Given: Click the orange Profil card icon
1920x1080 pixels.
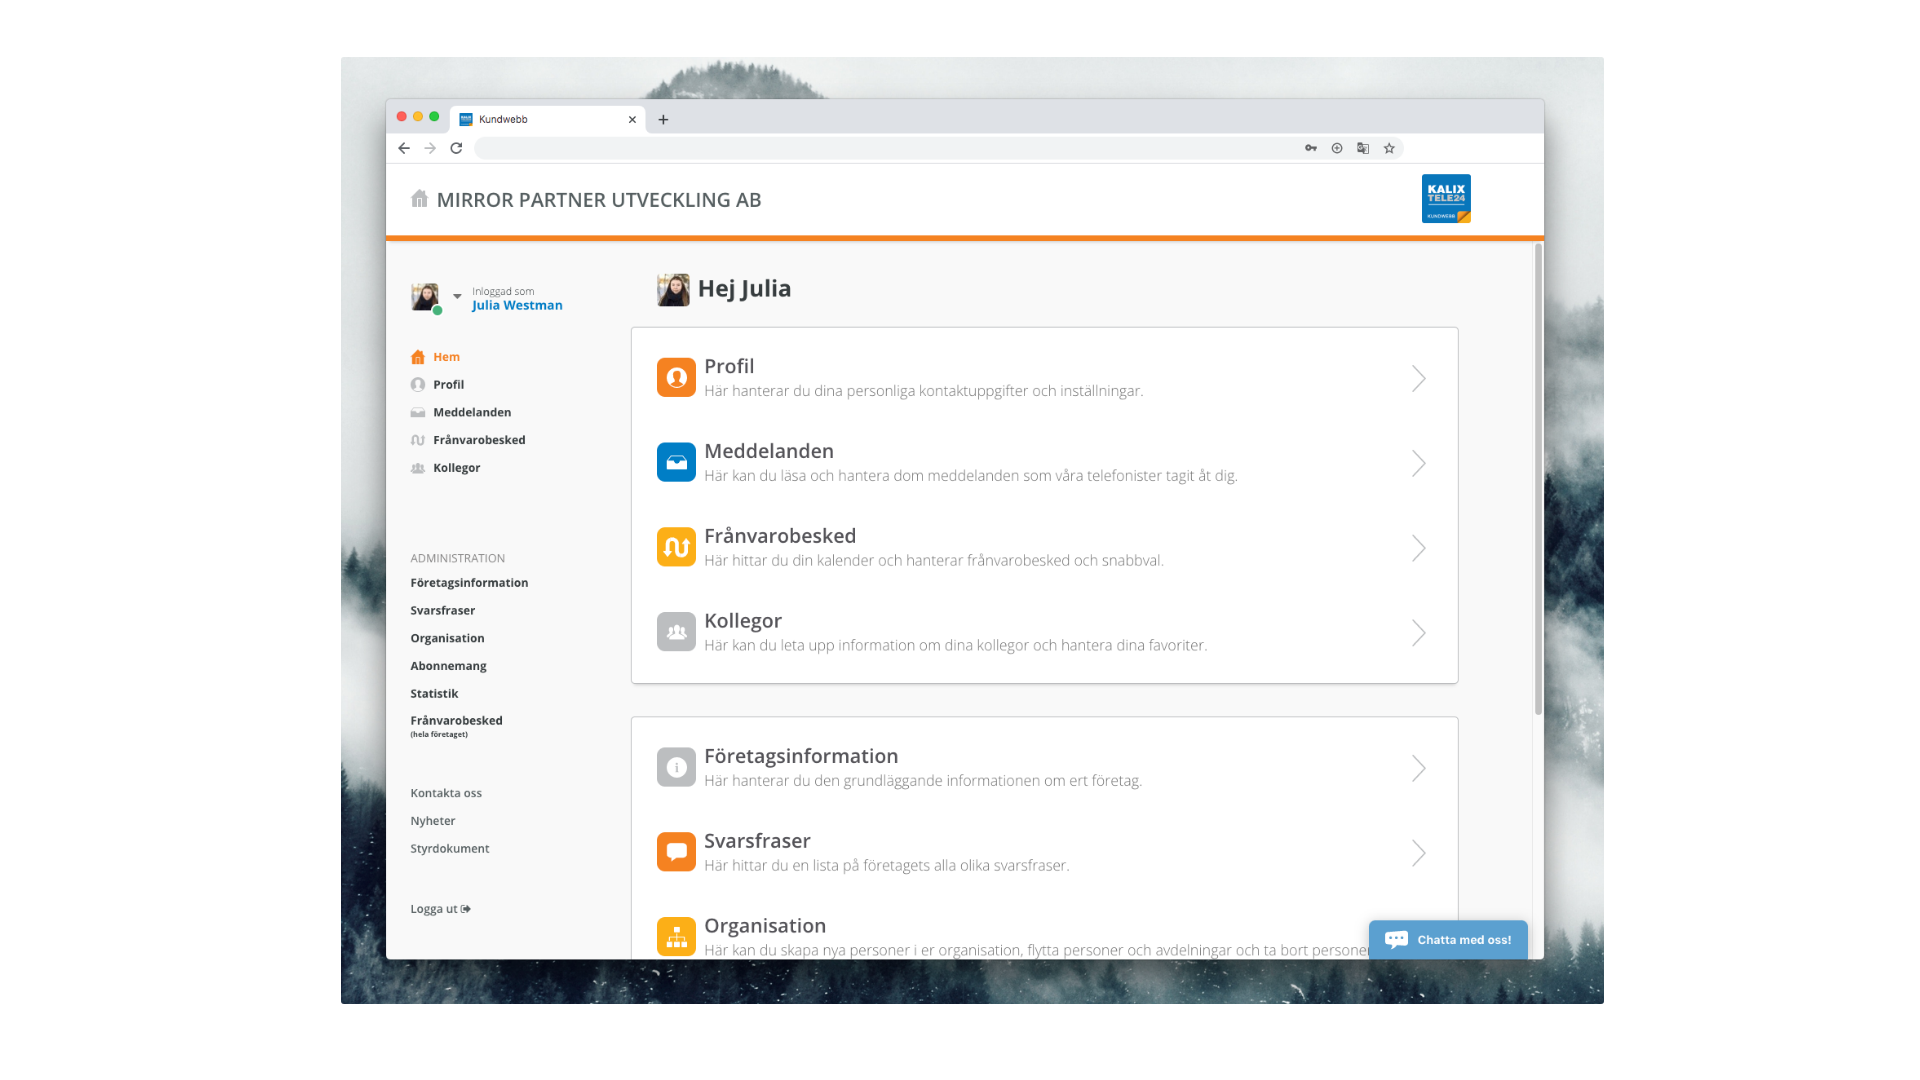Looking at the screenshot, I should (x=676, y=378).
